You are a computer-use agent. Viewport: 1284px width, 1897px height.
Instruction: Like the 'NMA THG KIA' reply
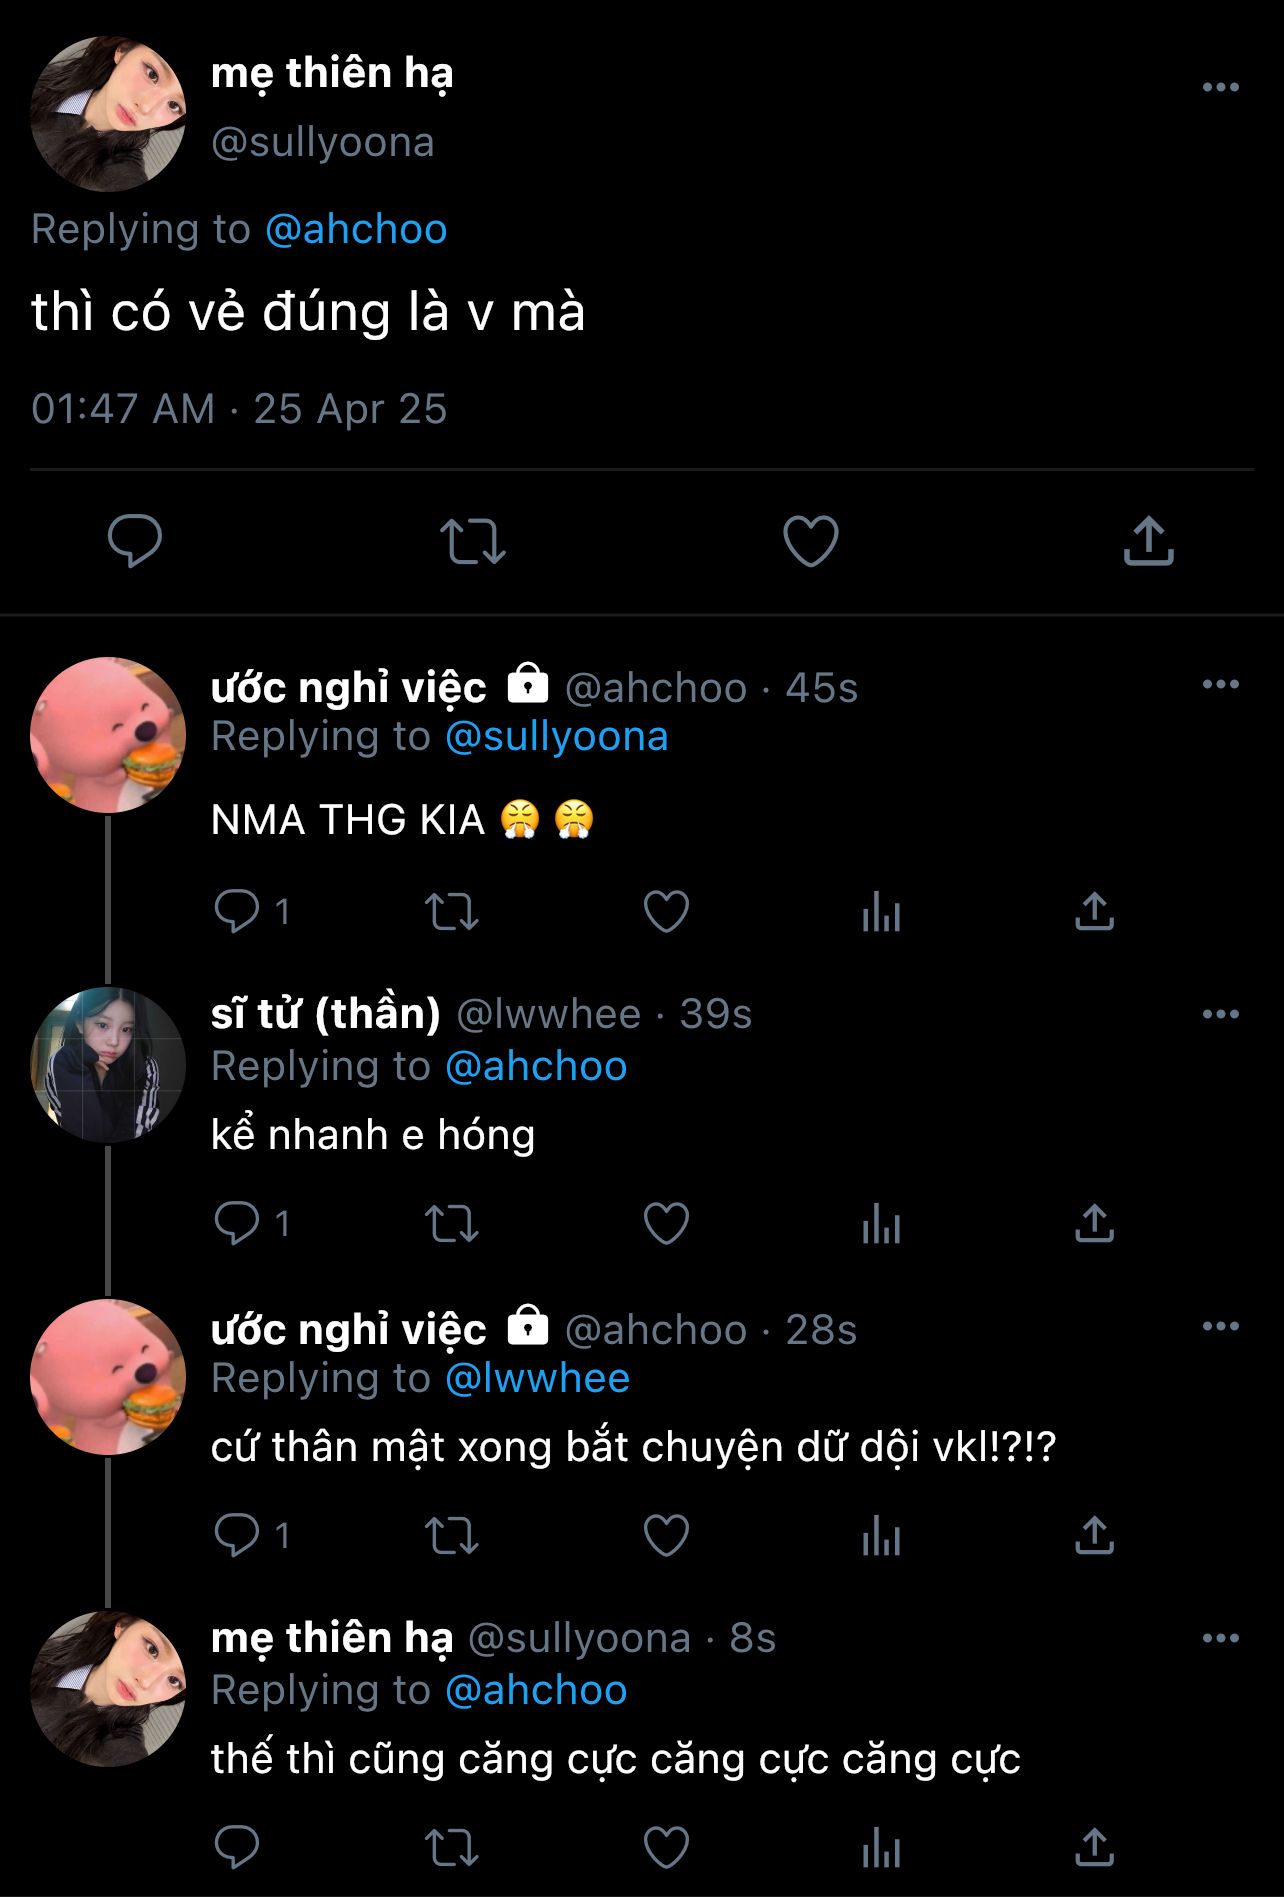coord(666,912)
